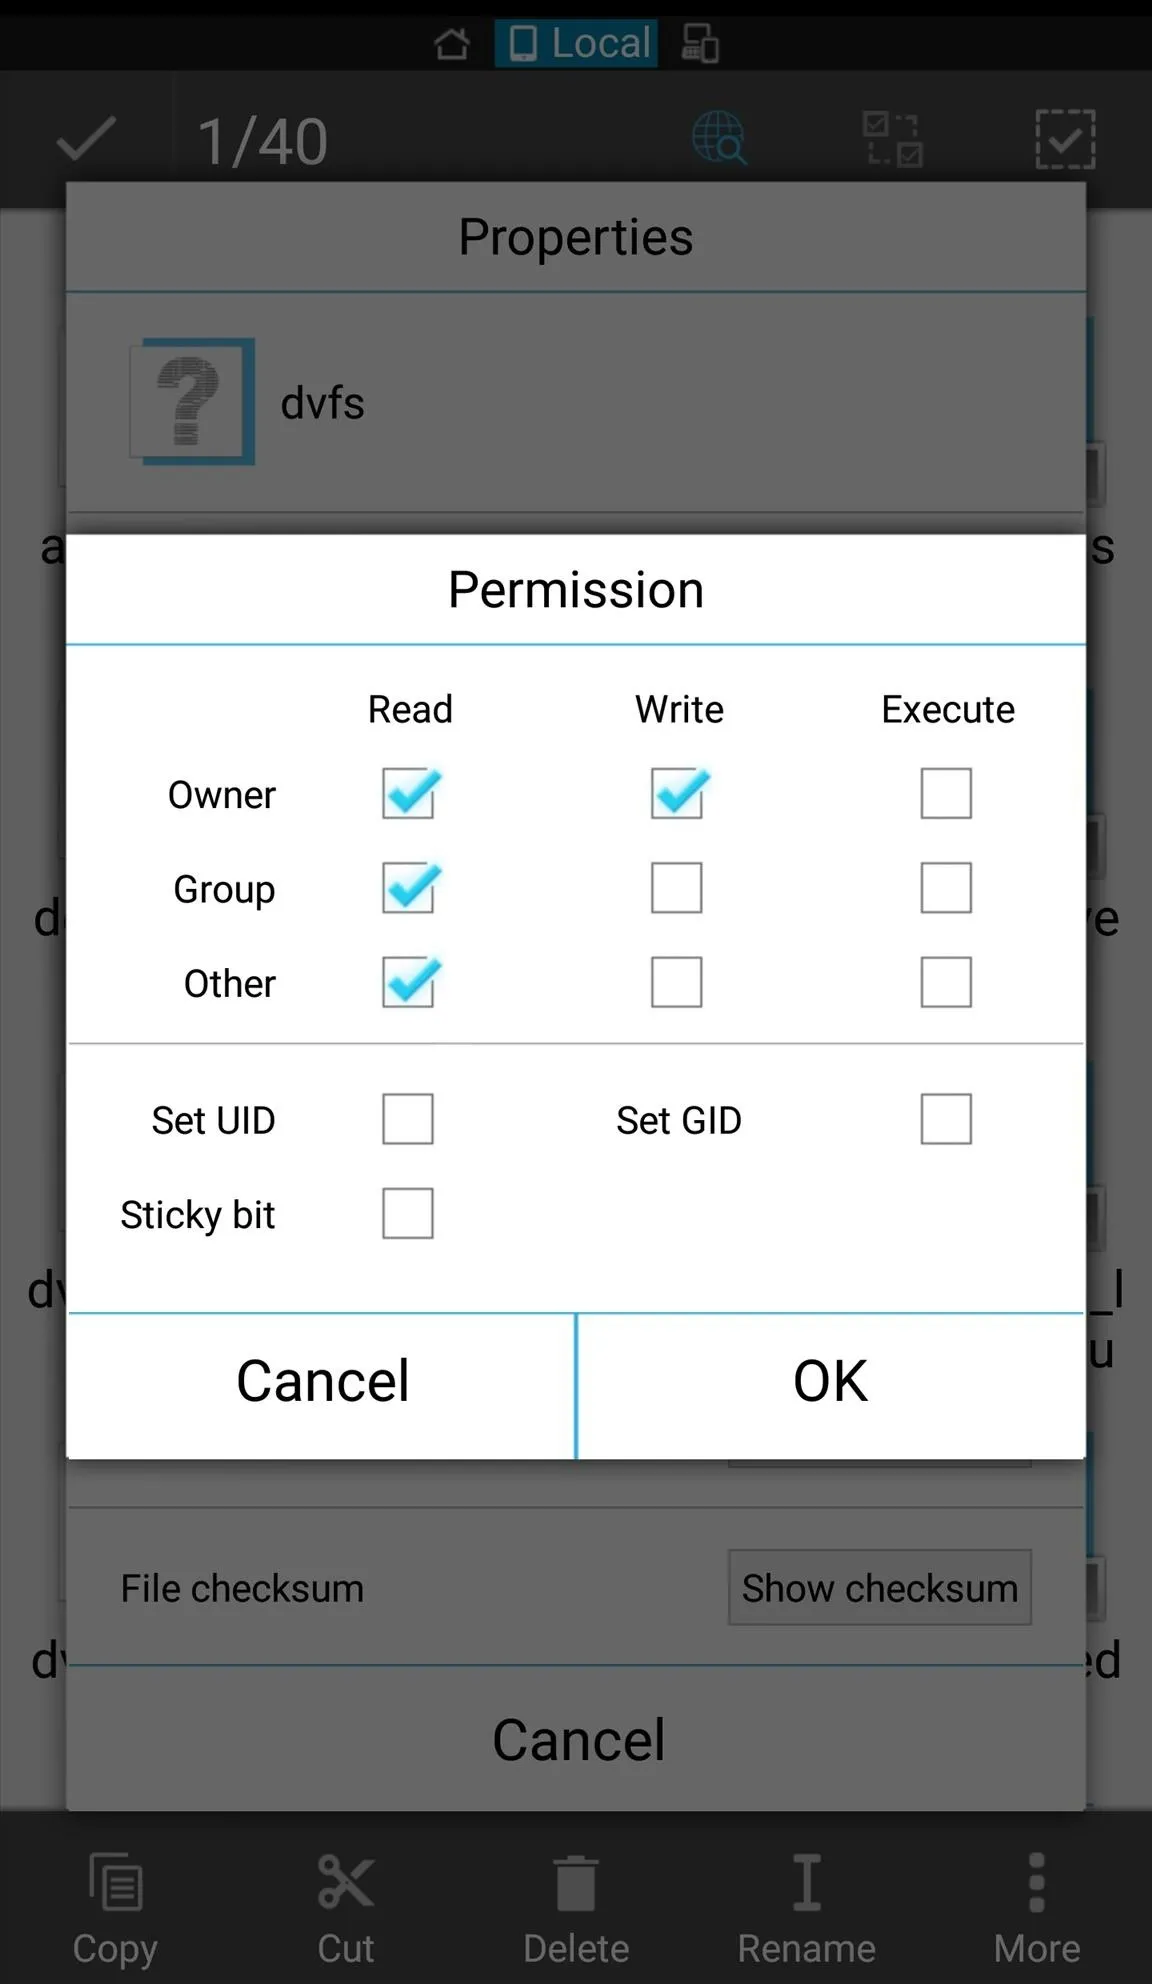Open the More options menu
Screen dimensions: 1152x1984
1037,1909
